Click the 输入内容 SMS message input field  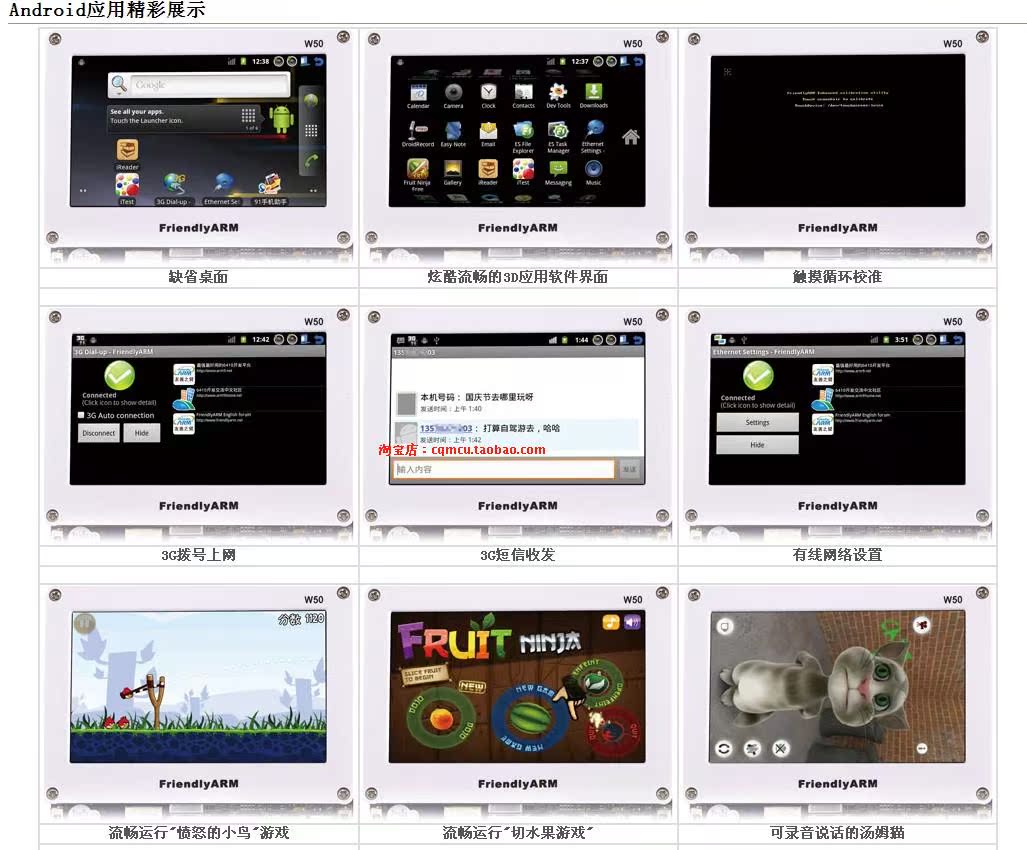504,470
